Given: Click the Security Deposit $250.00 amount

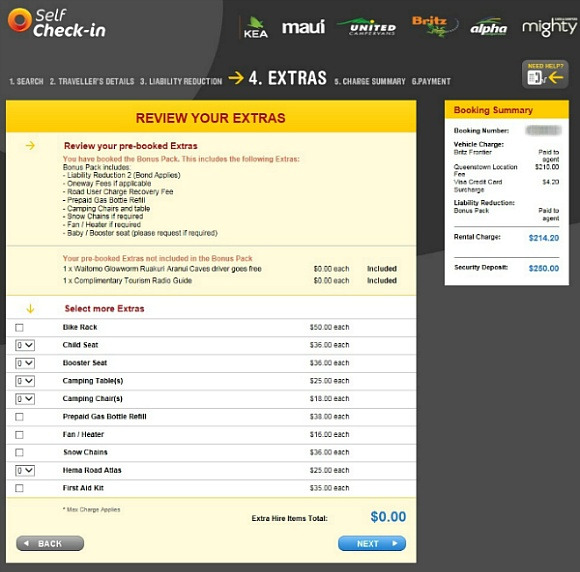Looking at the screenshot, I should click(544, 268).
